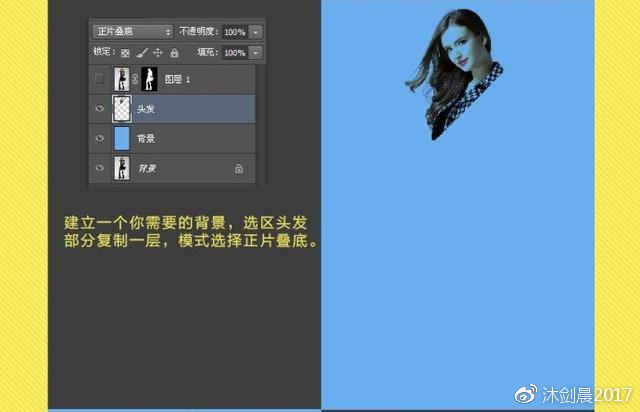
Task: Open the 填充 slider dropdown arrow
Action: pos(256,53)
